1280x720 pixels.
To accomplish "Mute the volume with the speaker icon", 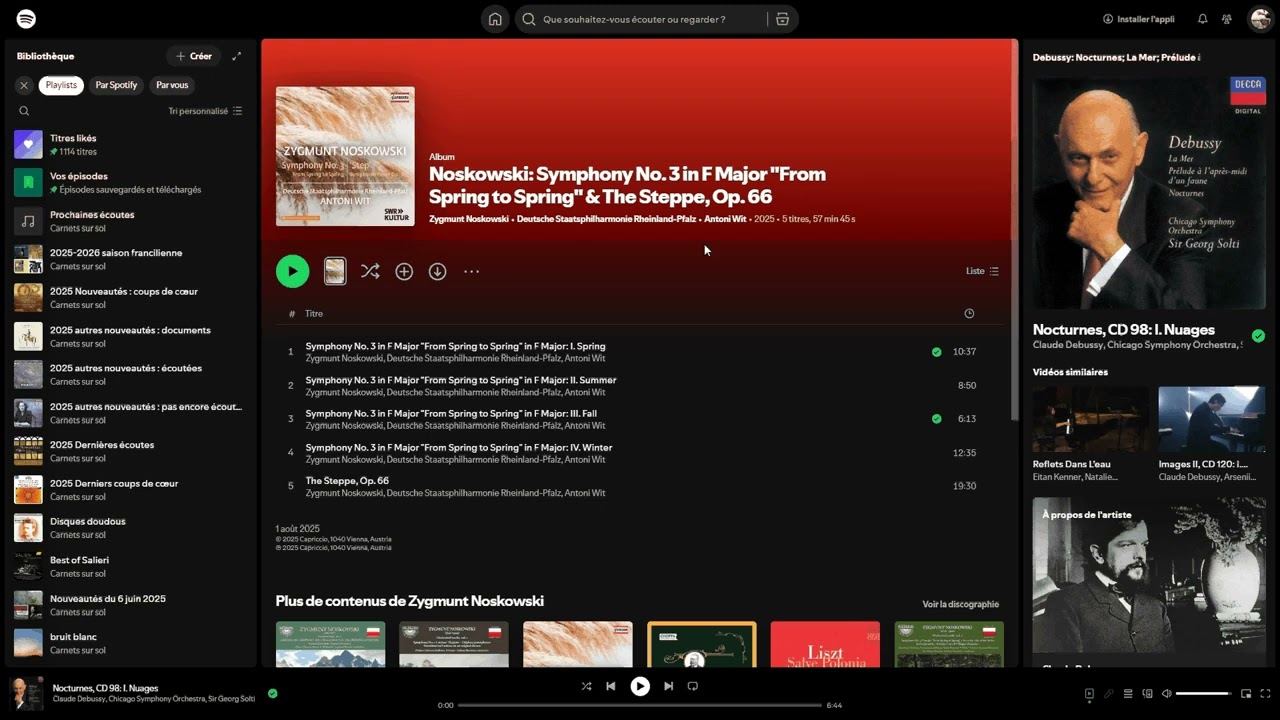I will click(x=1167, y=693).
